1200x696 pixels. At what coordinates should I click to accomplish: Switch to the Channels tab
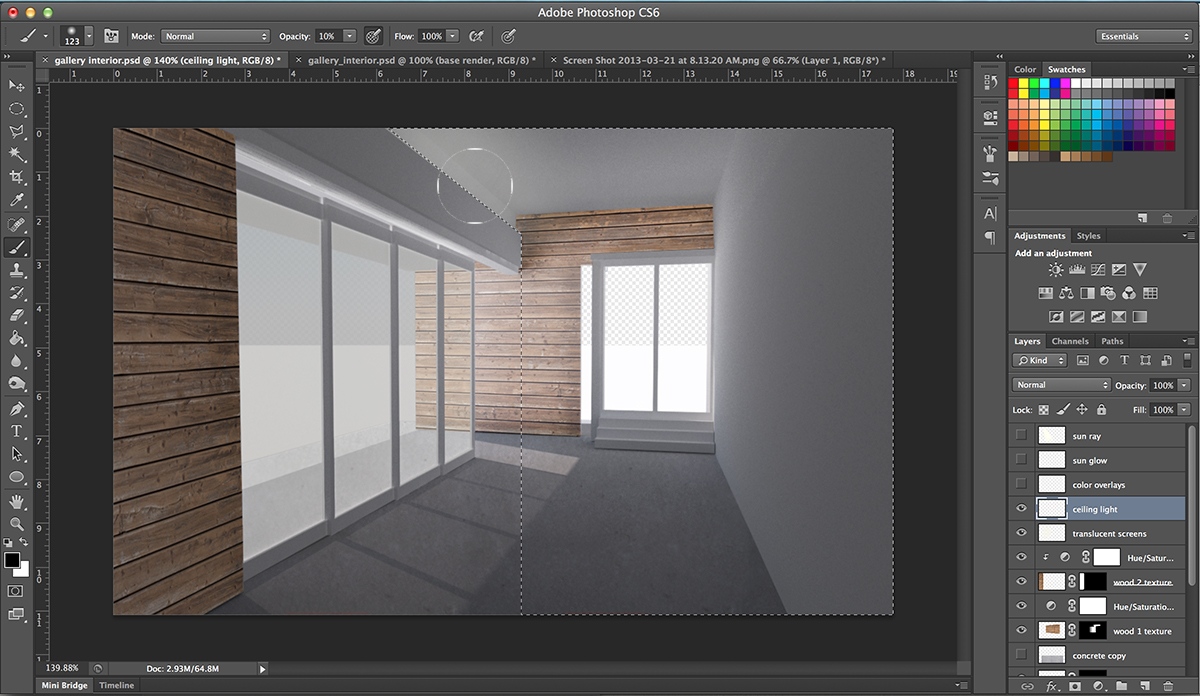(x=1070, y=341)
